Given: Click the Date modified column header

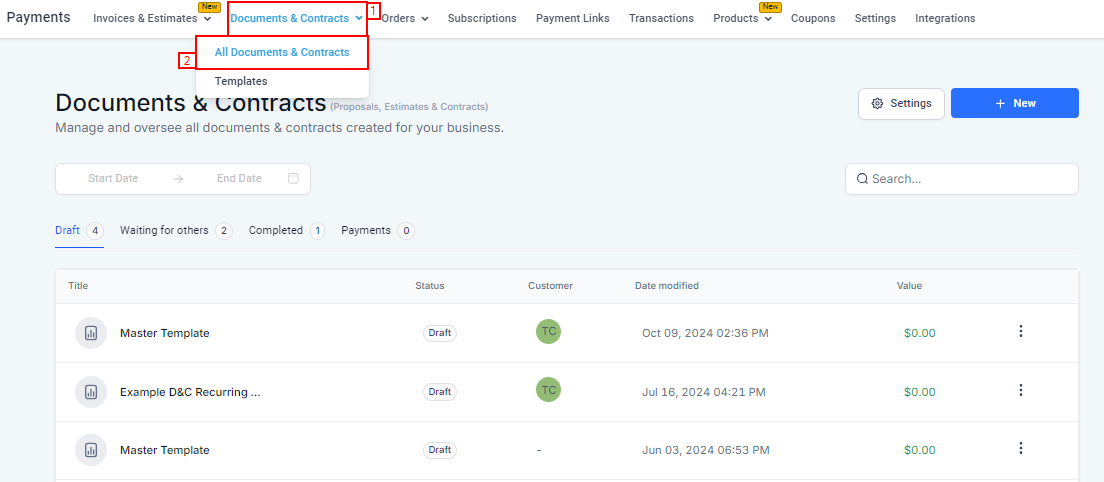Looking at the screenshot, I should click(x=667, y=286).
